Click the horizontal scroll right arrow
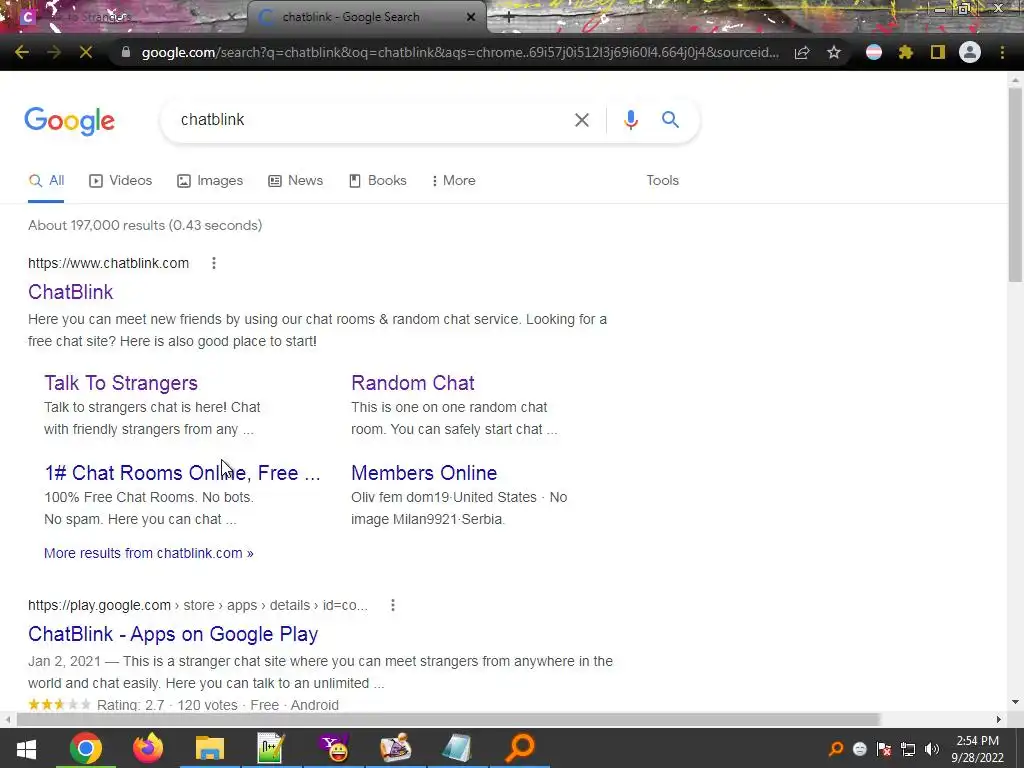 click(x=999, y=719)
